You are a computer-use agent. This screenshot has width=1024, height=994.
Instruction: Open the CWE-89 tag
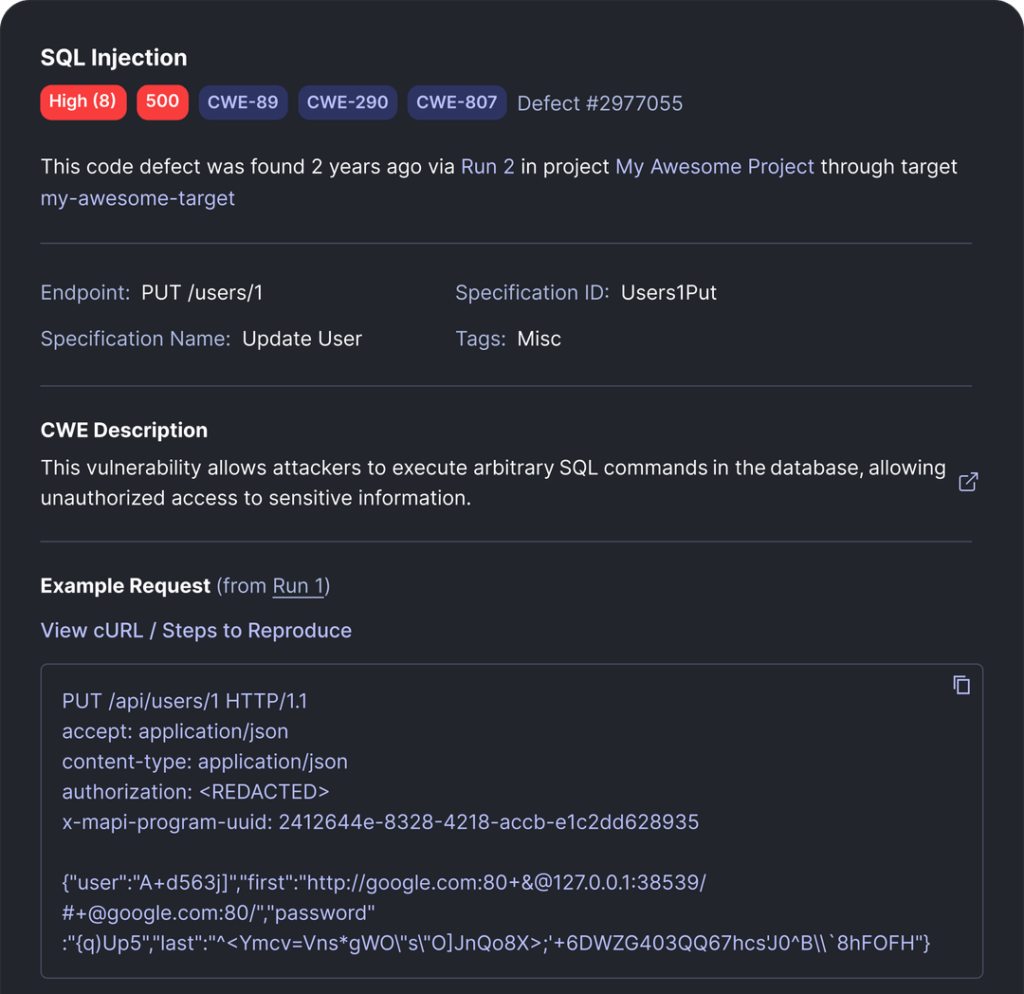pyautogui.click(x=243, y=103)
